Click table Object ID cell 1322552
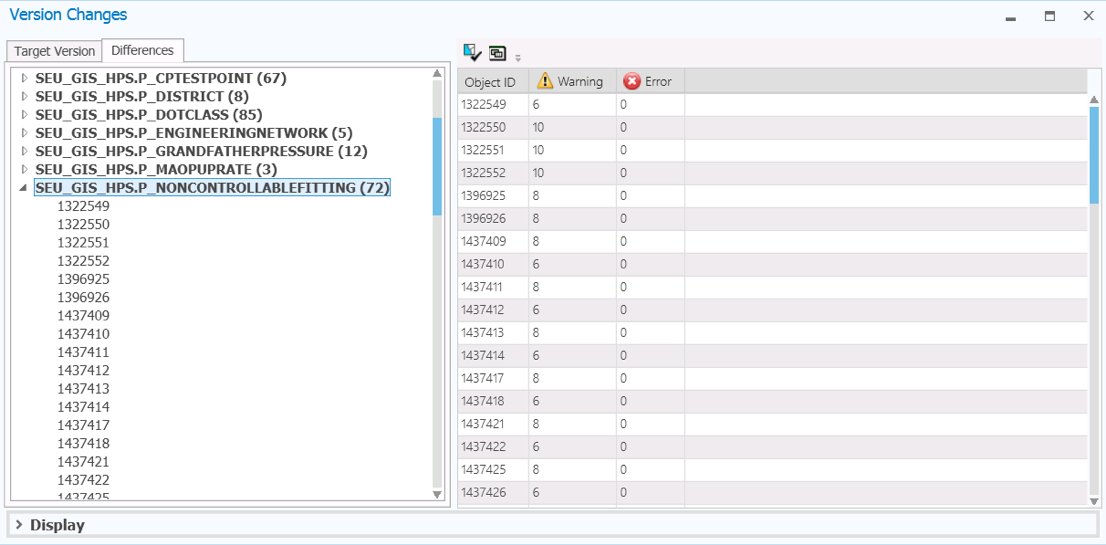Screen dimensions: 1106x545 click(x=492, y=173)
